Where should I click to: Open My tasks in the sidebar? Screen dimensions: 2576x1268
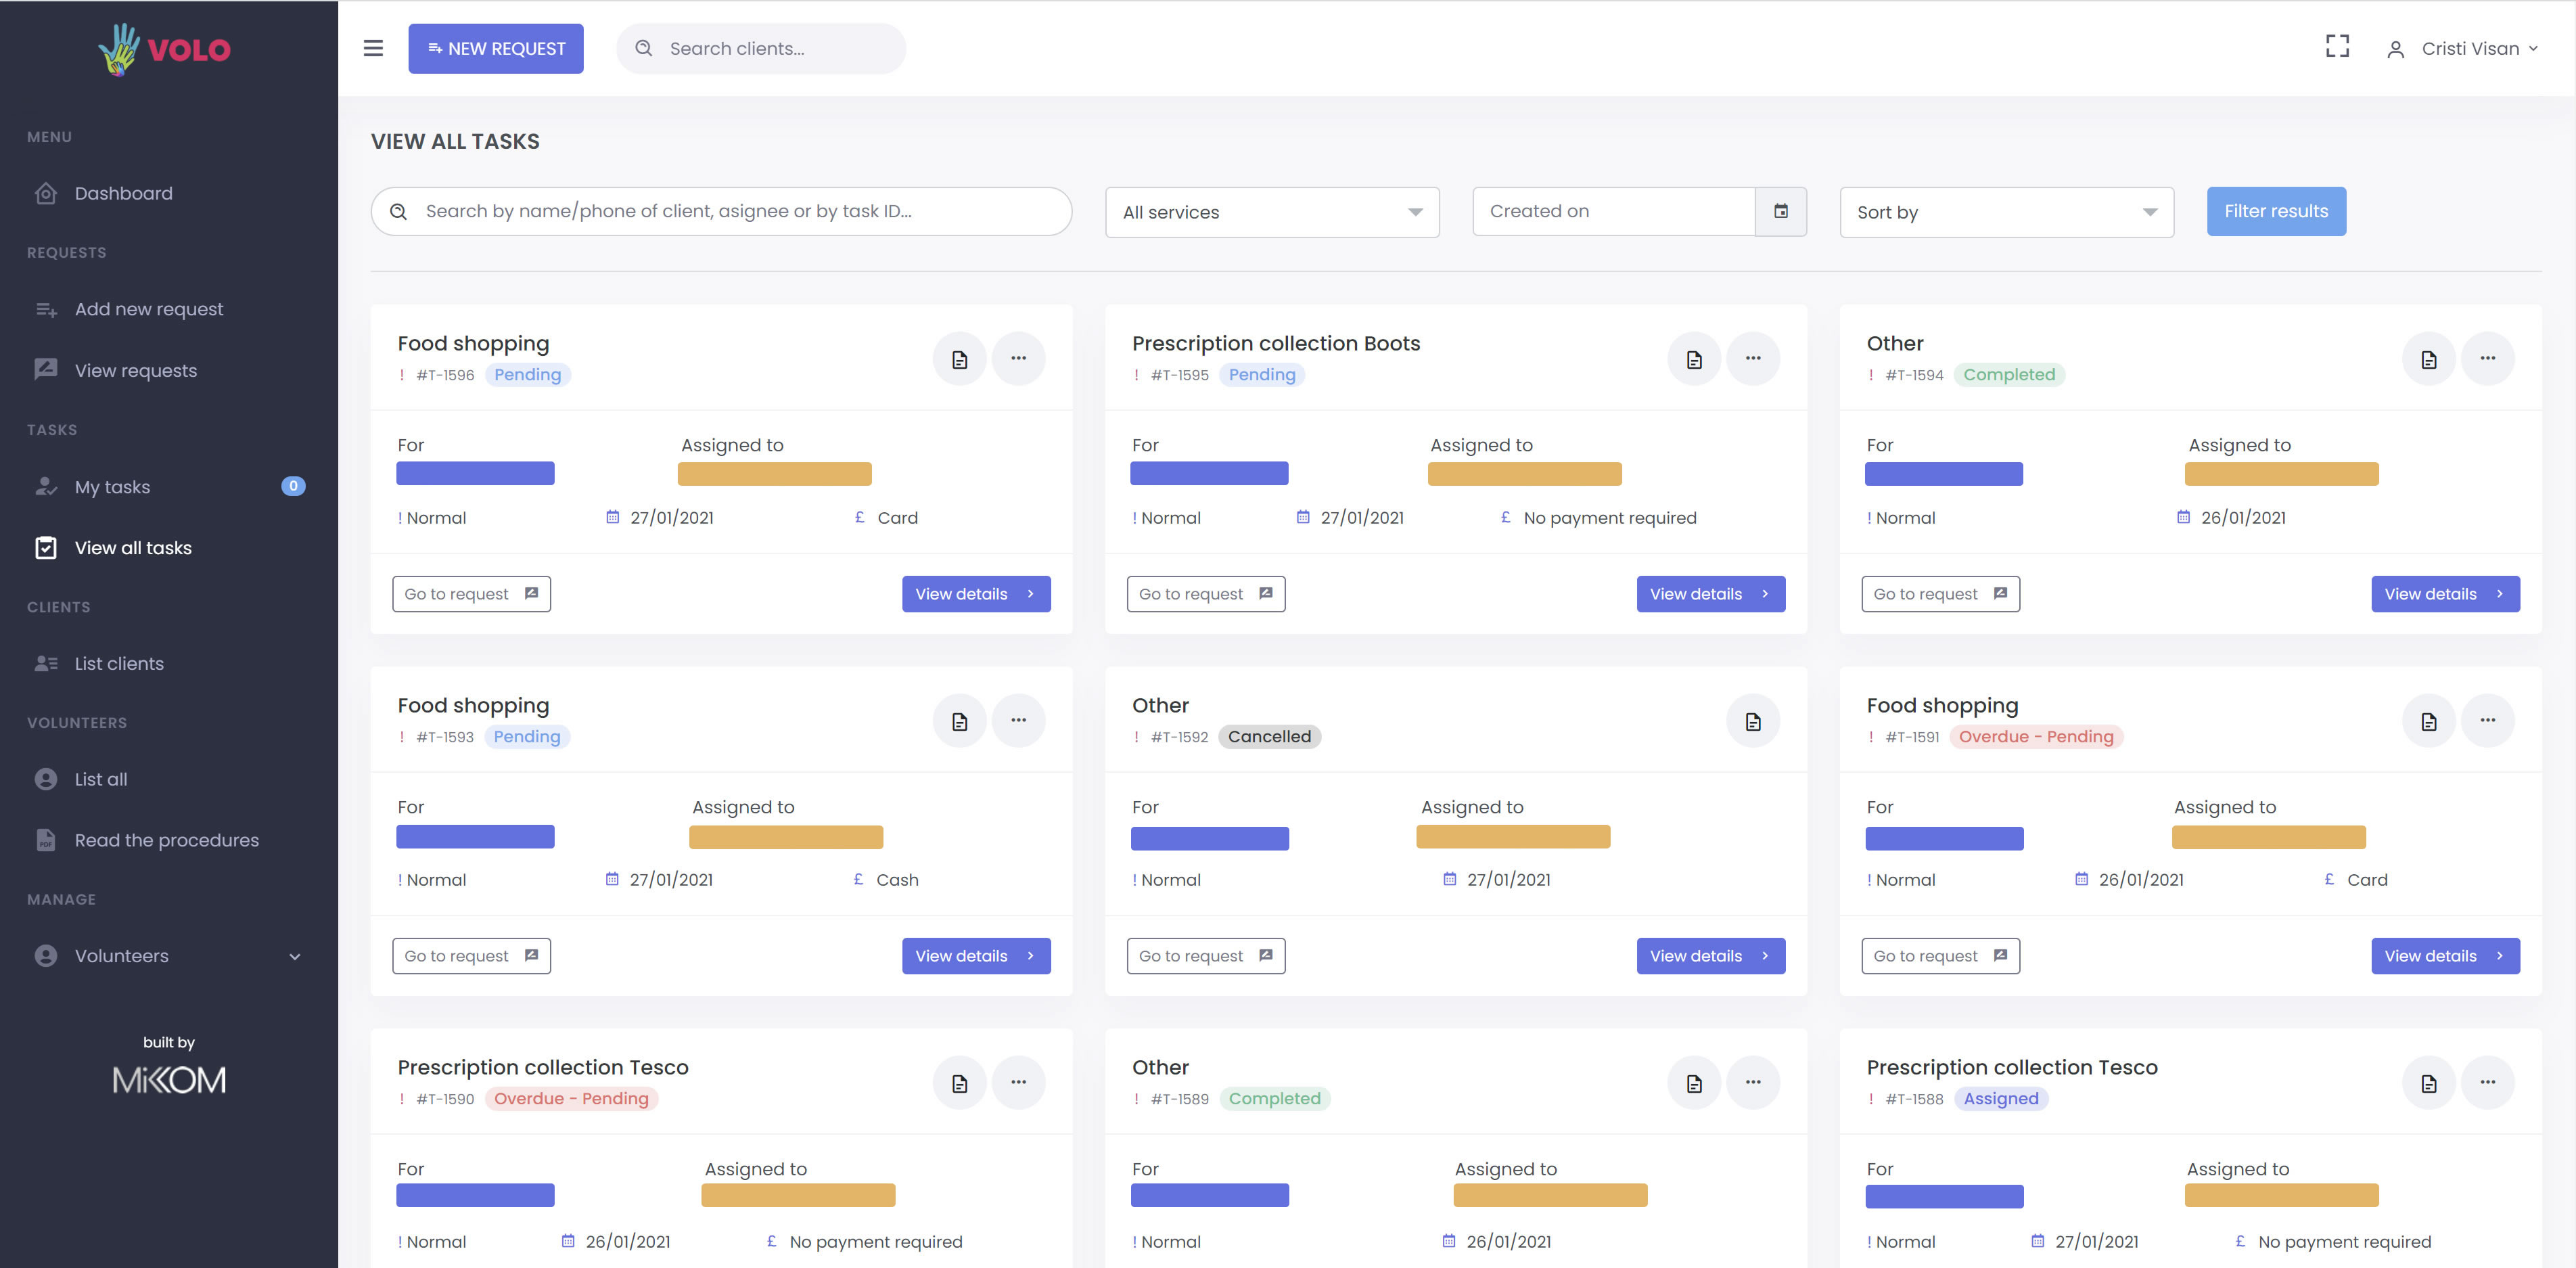112,487
